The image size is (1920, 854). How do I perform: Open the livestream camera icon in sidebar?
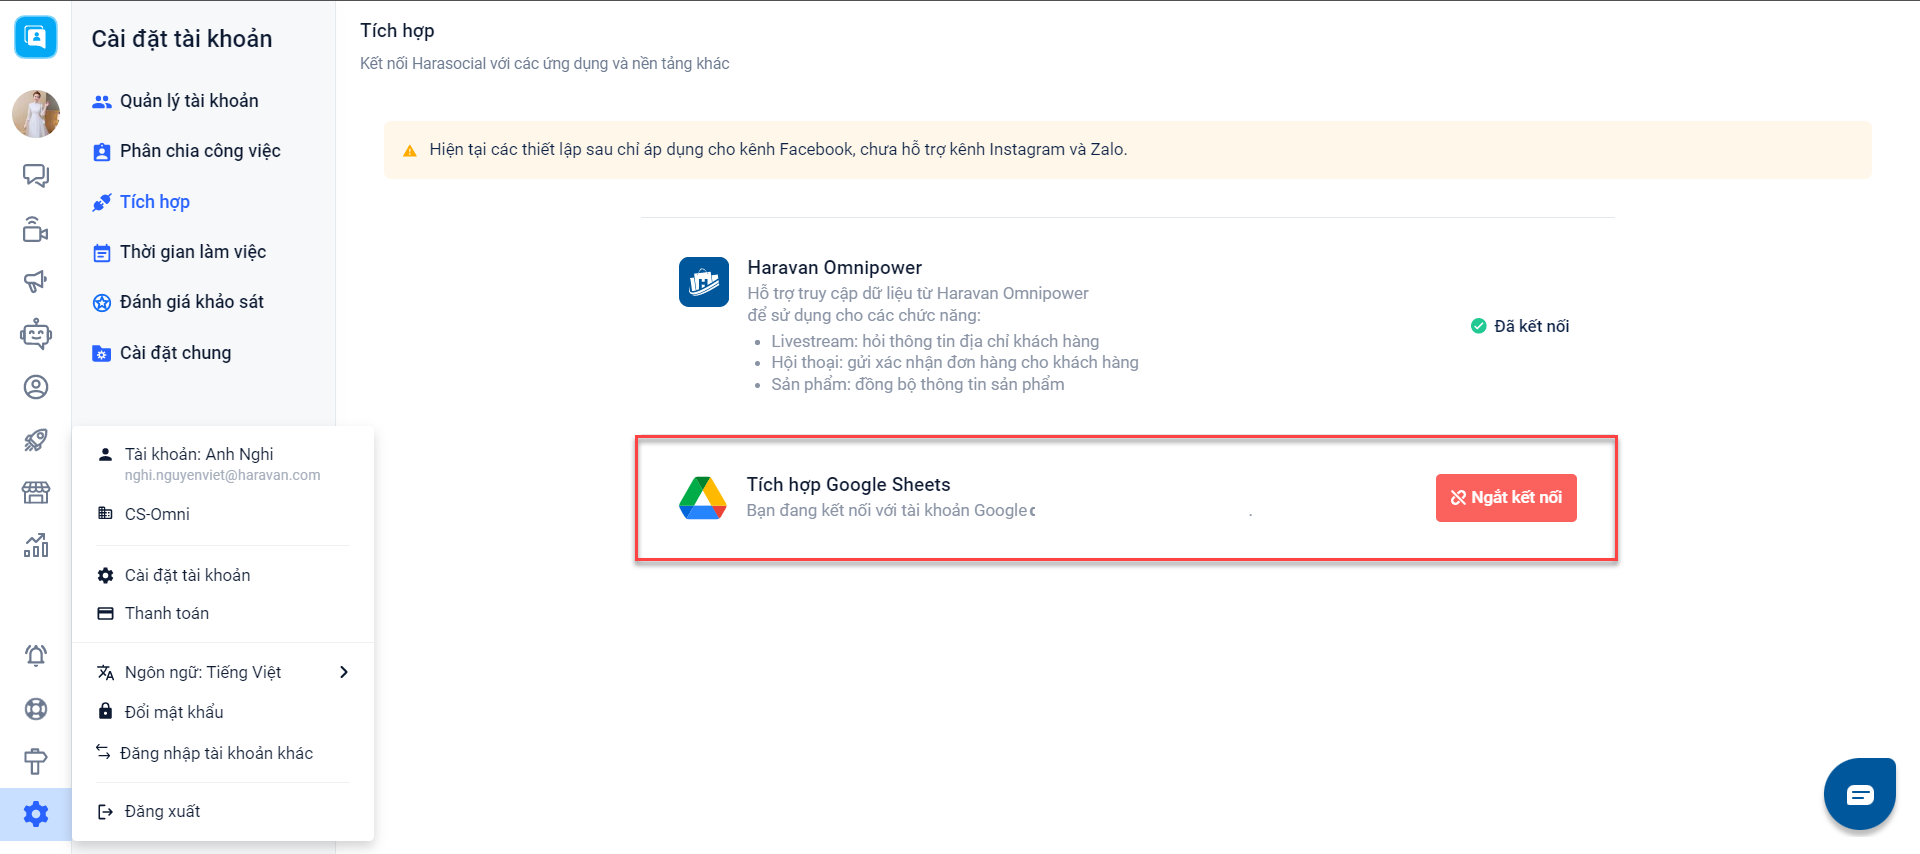pos(36,229)
